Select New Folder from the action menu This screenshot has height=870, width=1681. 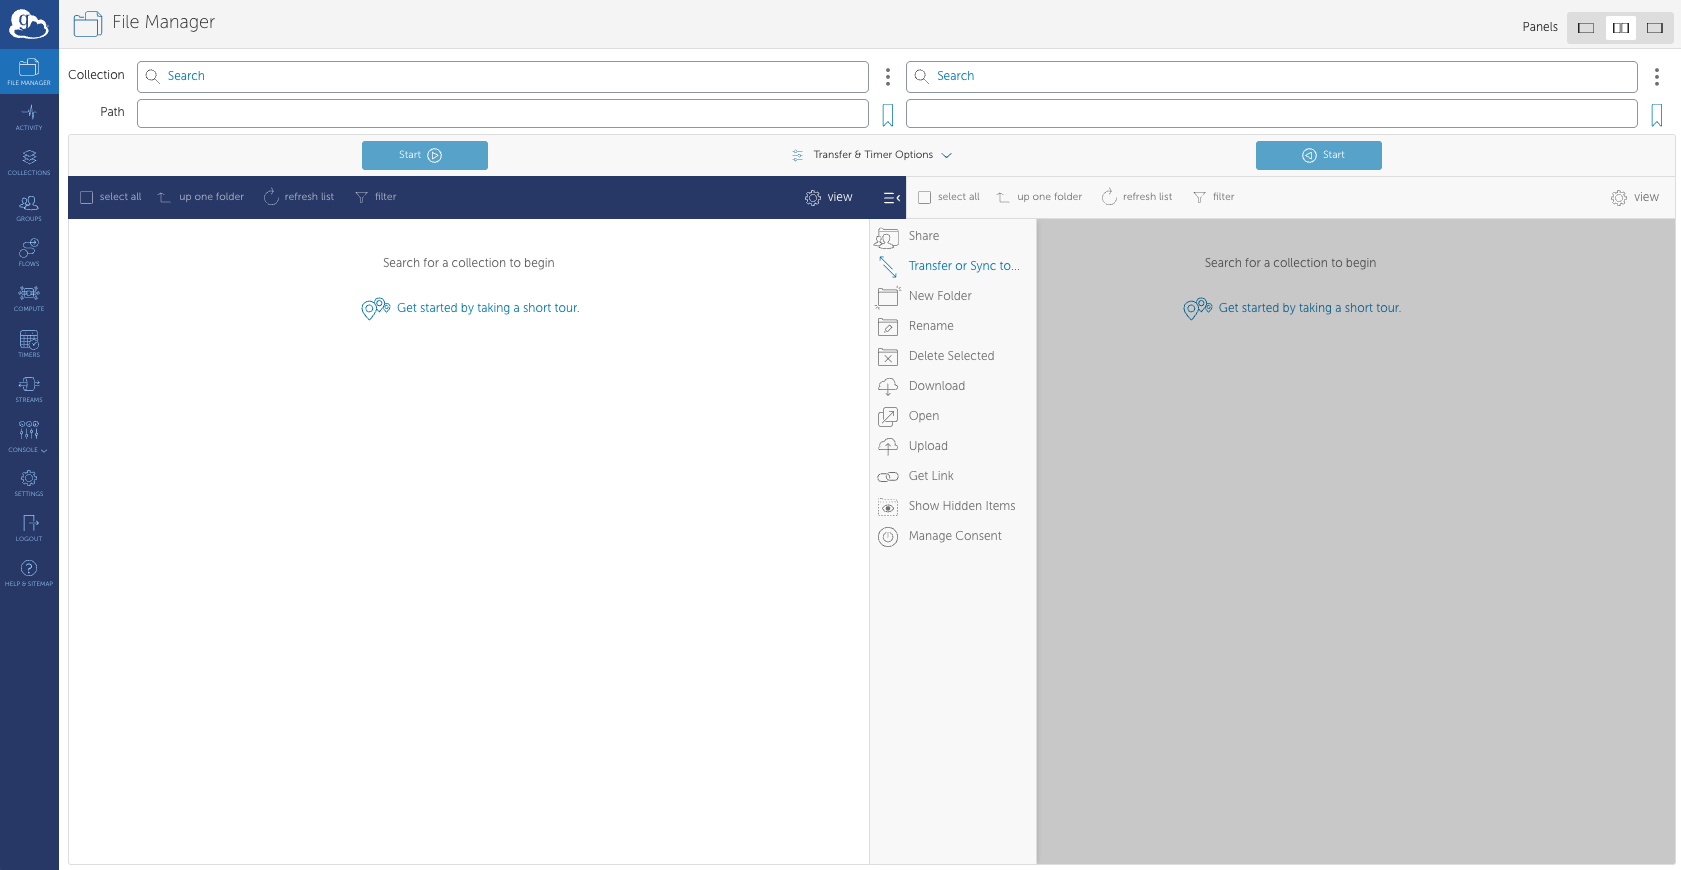(x=939, y=296)
